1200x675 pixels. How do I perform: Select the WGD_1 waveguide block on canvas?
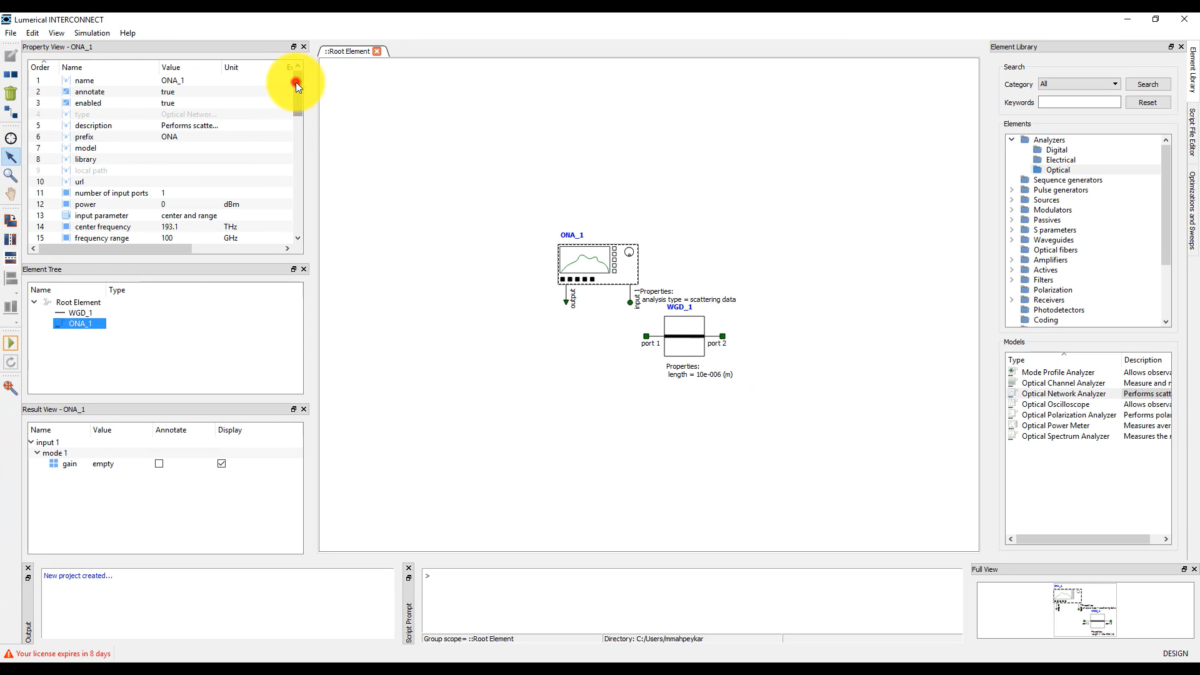pyautogui.click(x=684, y=336)
